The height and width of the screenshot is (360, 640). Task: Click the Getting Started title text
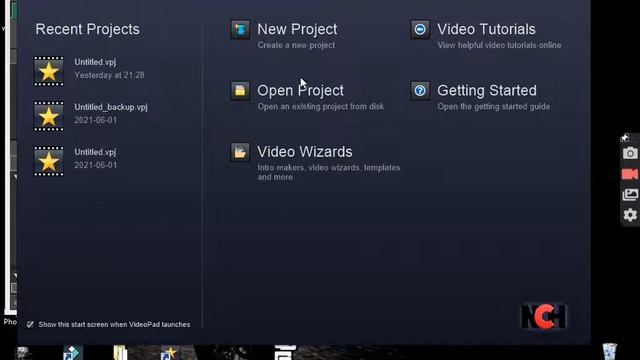[487, 91]
